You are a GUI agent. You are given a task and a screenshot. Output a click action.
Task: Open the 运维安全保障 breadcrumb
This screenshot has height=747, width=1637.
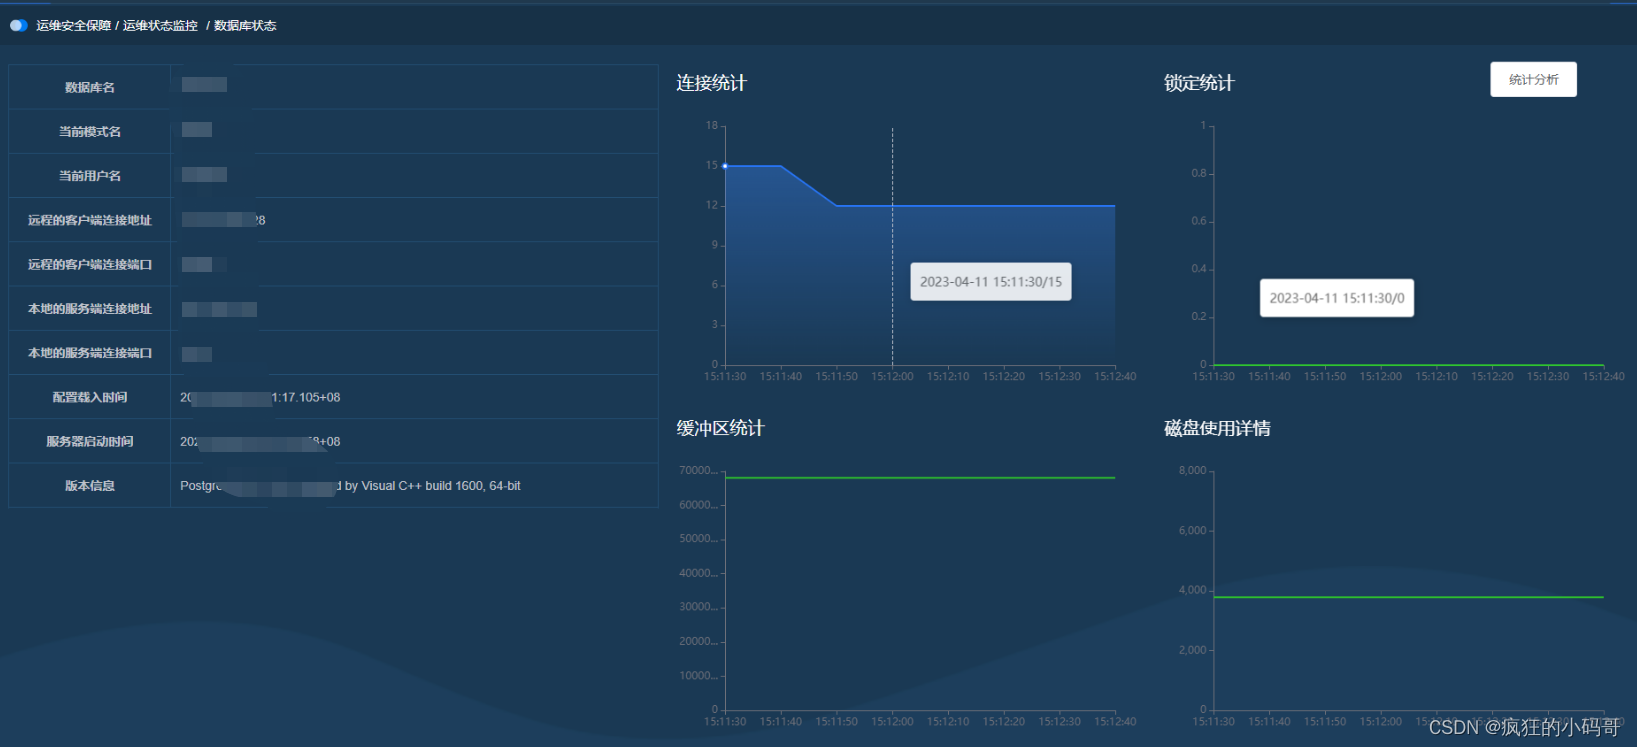click(x=74, y=26)
